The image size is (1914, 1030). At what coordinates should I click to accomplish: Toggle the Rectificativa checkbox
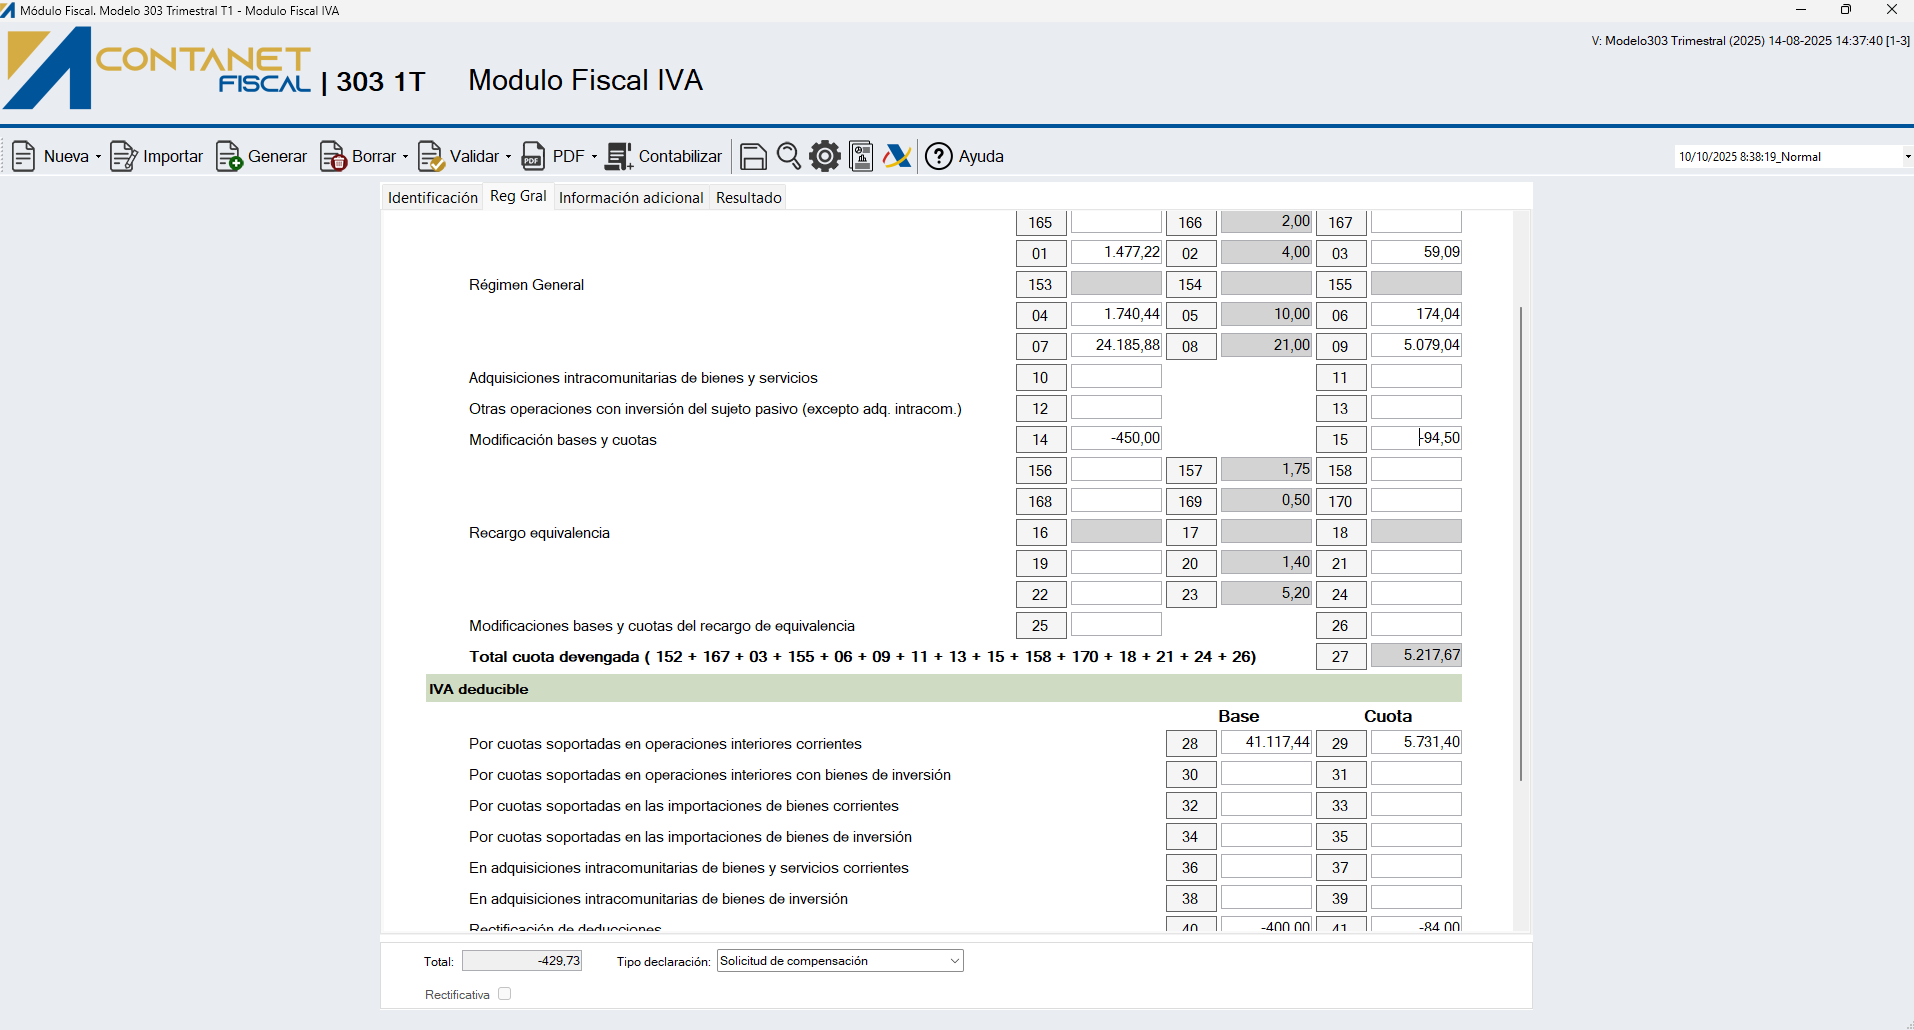click(505, 994)
